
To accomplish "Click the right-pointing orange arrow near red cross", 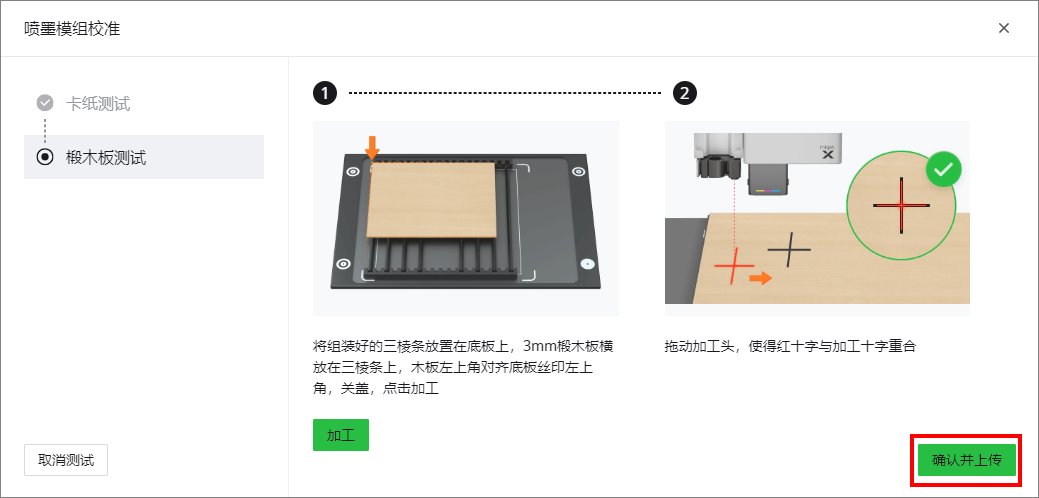I will 761,277.
